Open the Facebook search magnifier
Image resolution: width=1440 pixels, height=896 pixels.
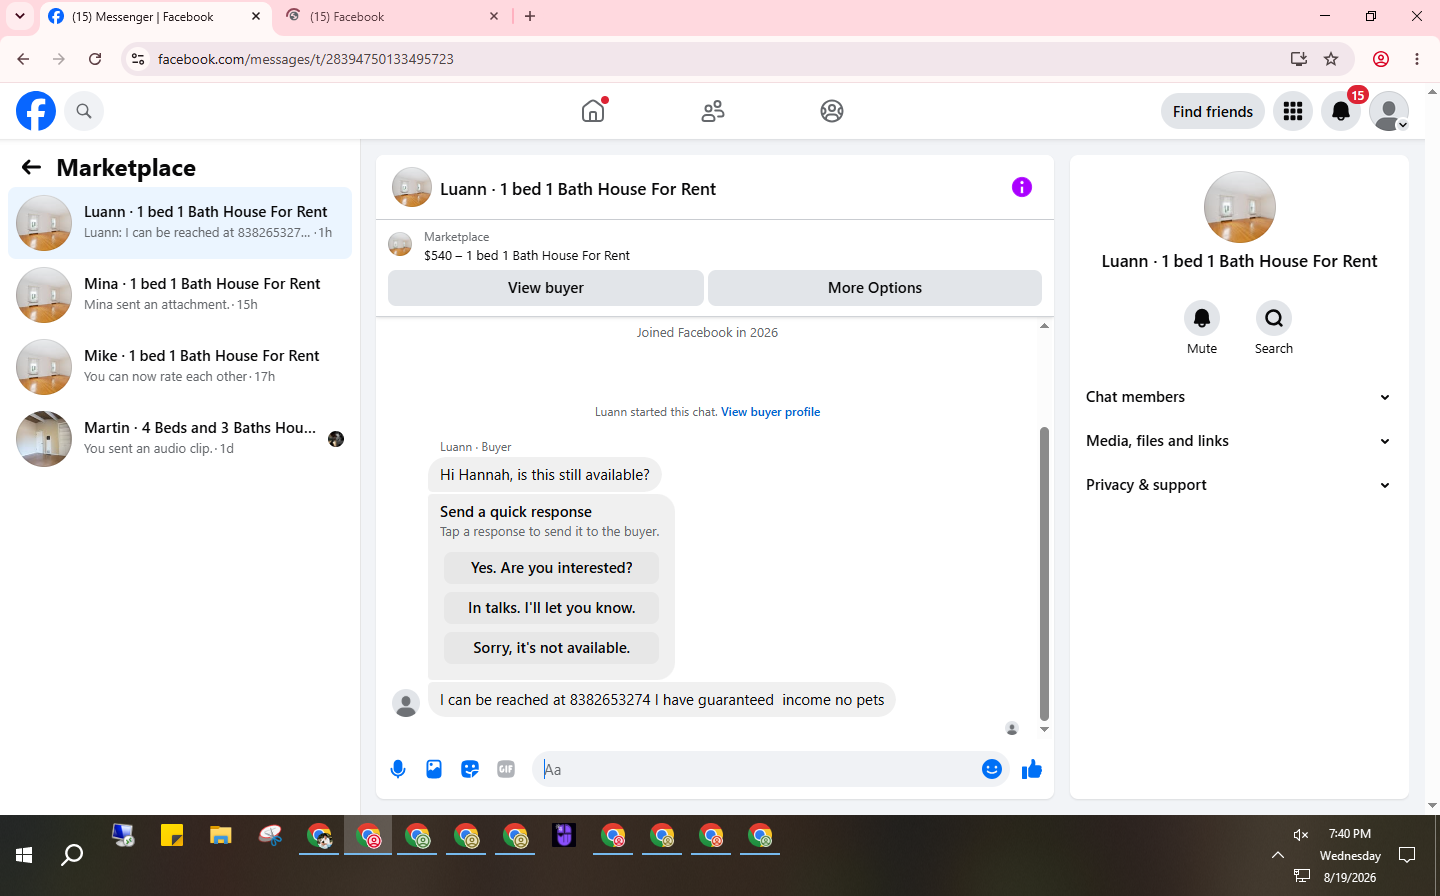(x=84, y=111)
